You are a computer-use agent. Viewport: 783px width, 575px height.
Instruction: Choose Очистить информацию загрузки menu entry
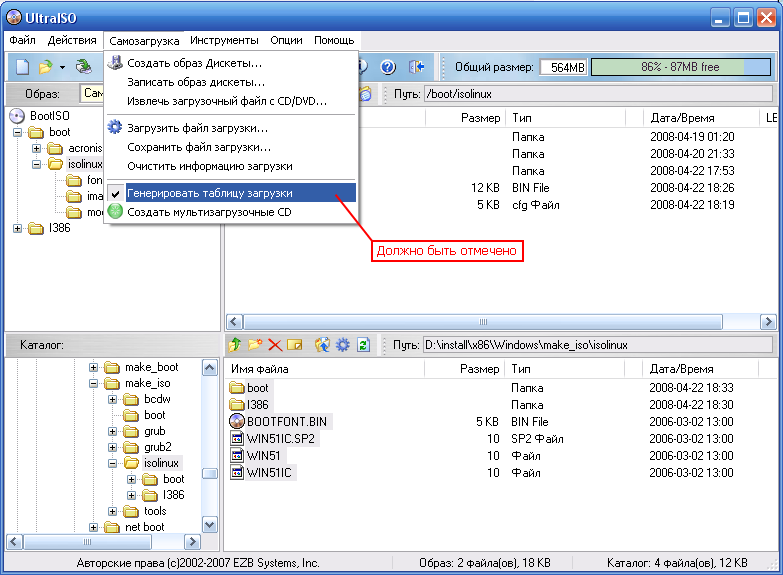[x=231, y=166]
